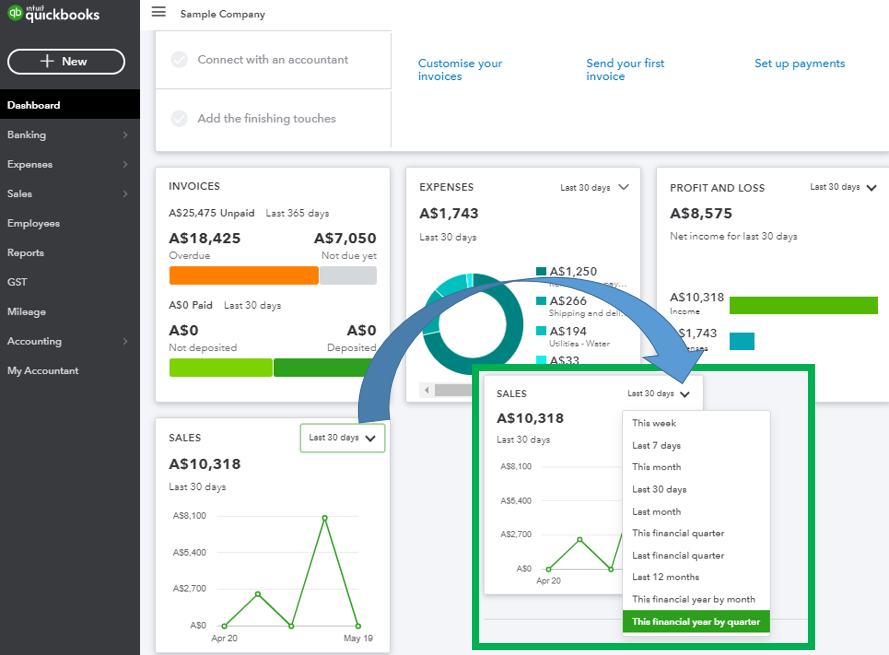Image resolution: width=889 pixels, height=655 pixels.
Task: Open the Dashboard menu item
Action: pos(70,105)
